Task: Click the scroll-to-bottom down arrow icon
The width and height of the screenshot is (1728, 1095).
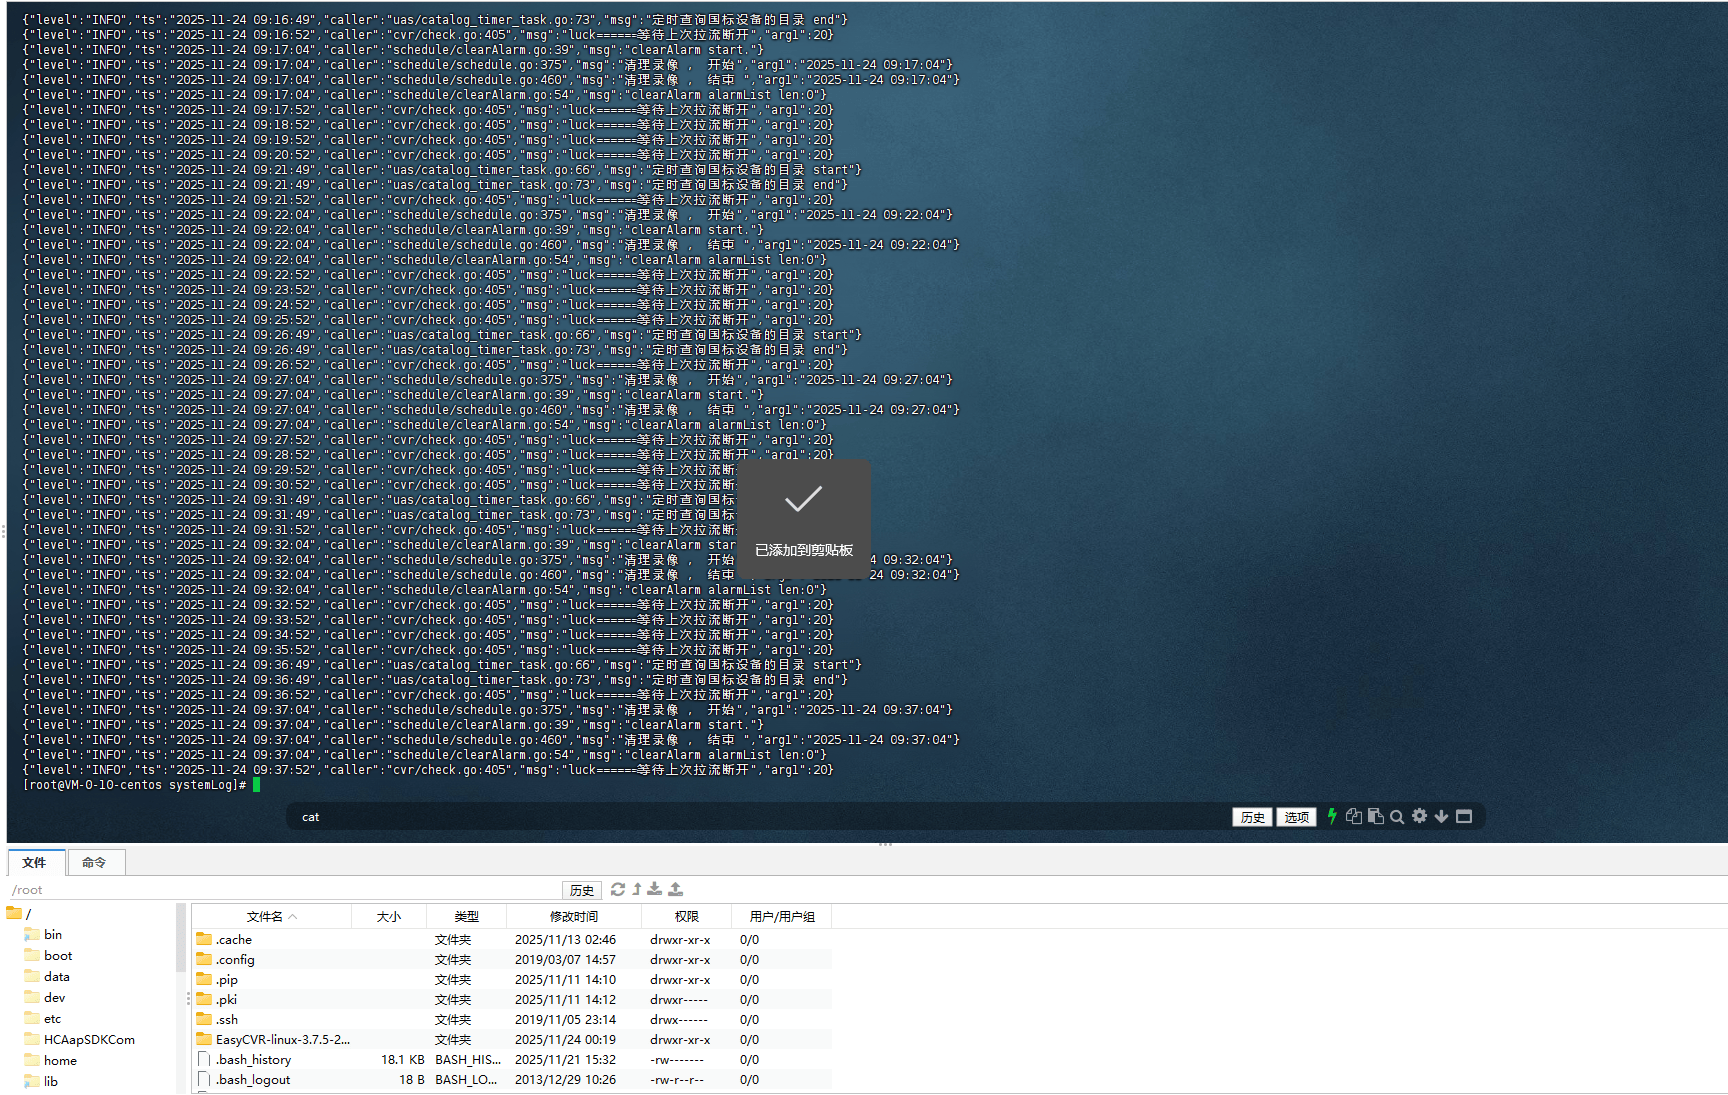Action: pos(1441,817)
